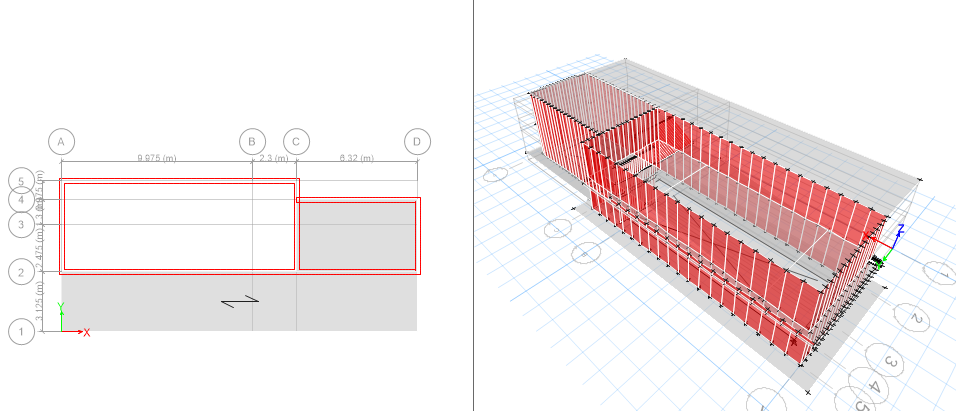Click grid bubble A in plan view
The width and height of the screenshot is (956, 411).
tap(61, 141)
